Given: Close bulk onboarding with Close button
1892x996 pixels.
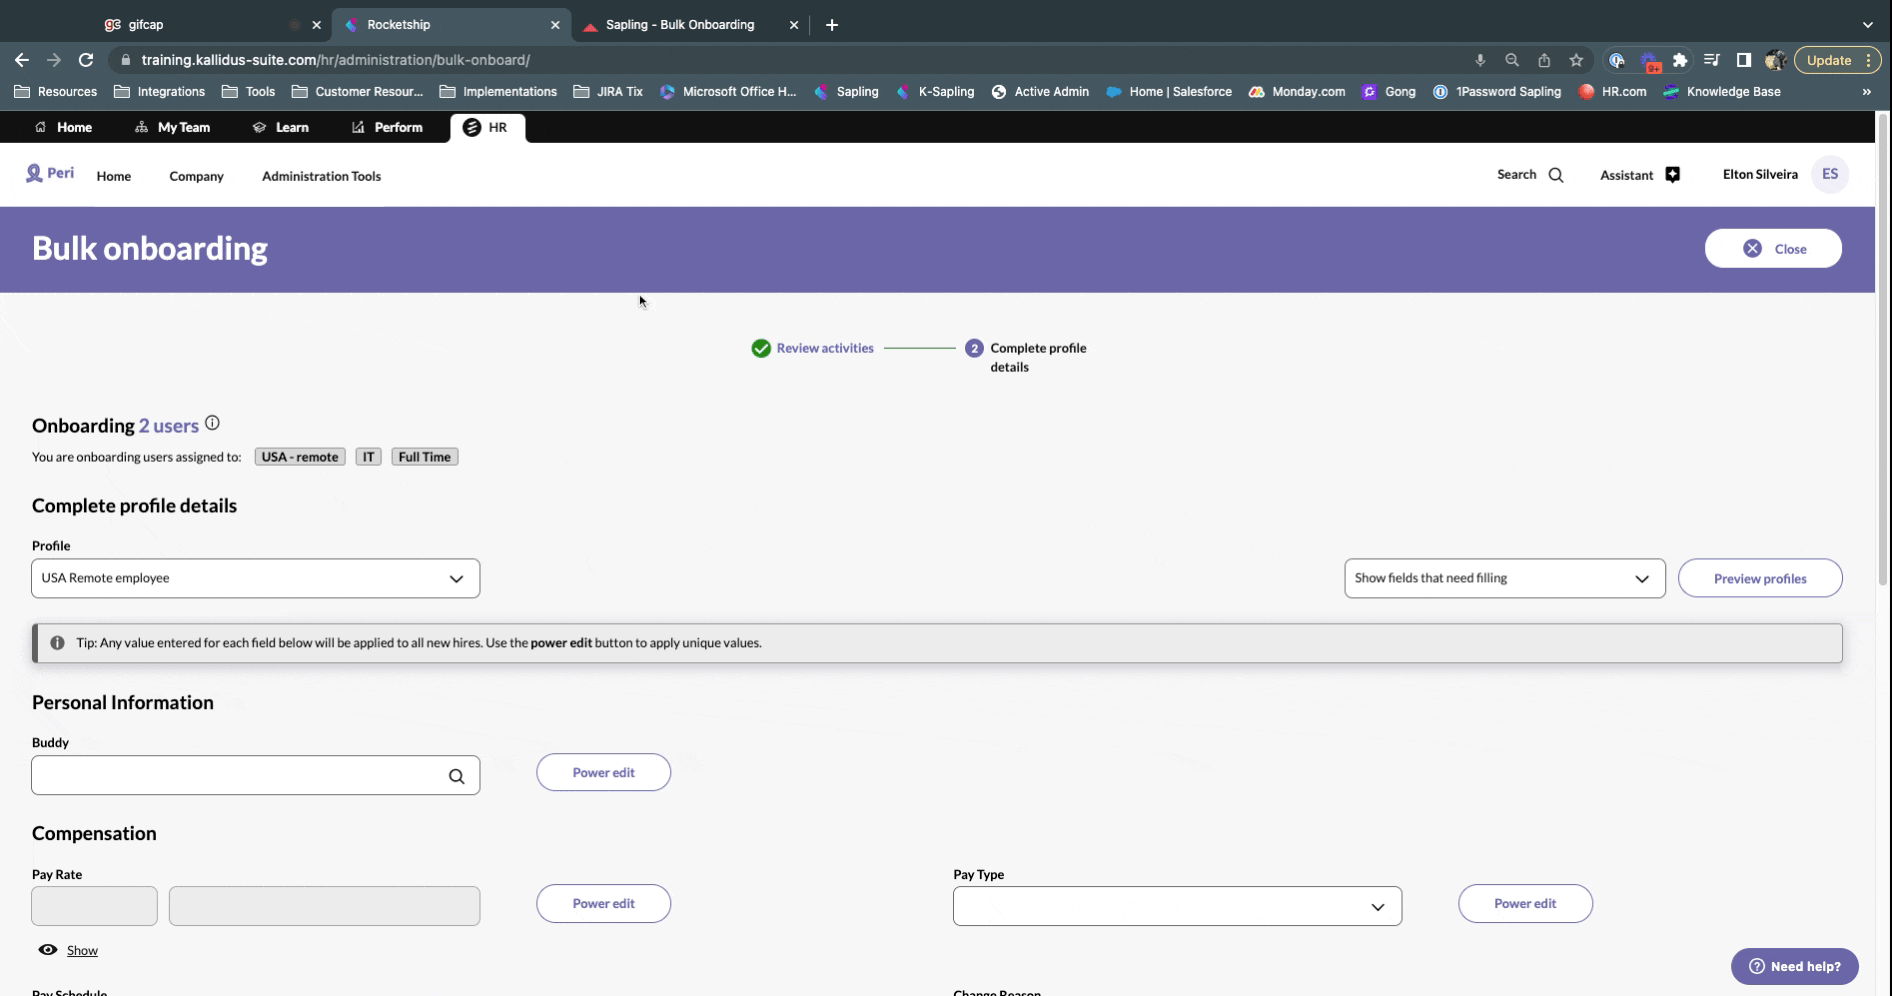Looking at the screenshot, I should pyautogui.click(x=1772, y=249).
